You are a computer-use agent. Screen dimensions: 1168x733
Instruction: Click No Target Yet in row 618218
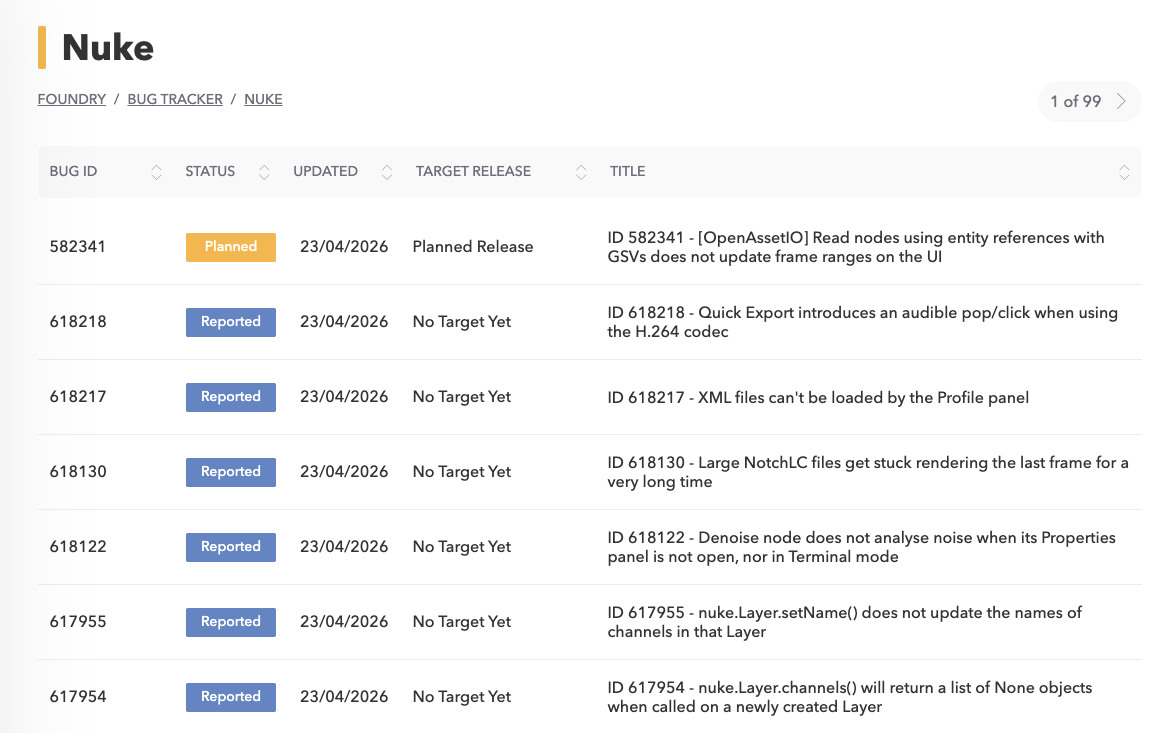tap(462, 322)
